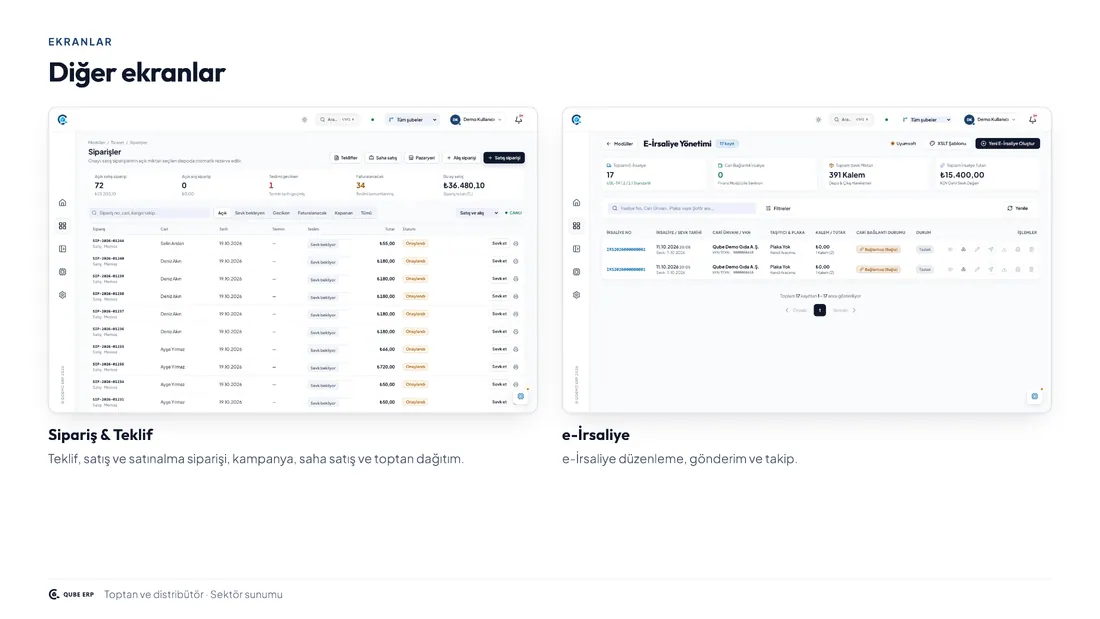Open Demo Kullanıcı menu on Siparişler screen
This screenshot has width=1100, height=619.
point(476,120)
